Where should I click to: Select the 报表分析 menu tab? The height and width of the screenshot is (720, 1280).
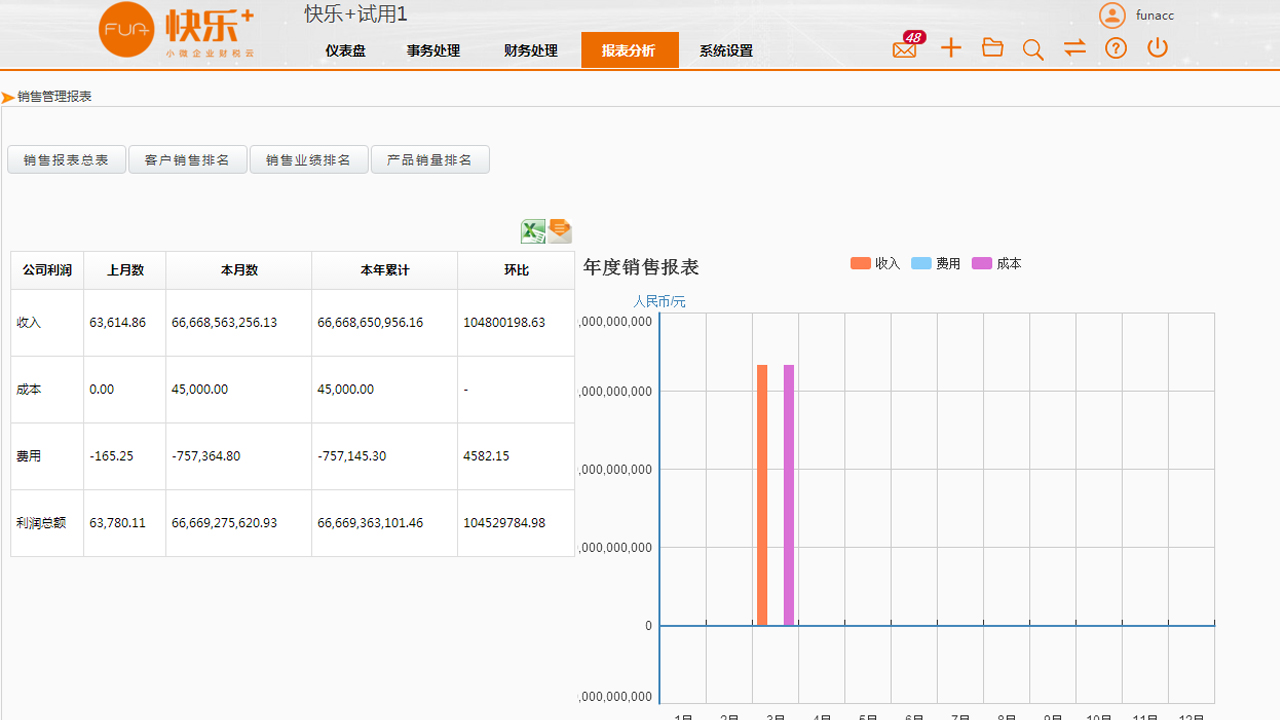(629, 51)
